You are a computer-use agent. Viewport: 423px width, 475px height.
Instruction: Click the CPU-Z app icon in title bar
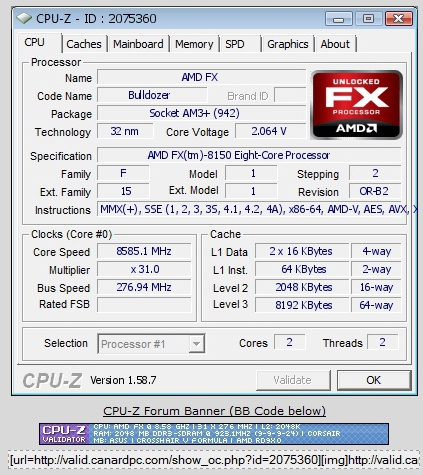coord(24,18)
